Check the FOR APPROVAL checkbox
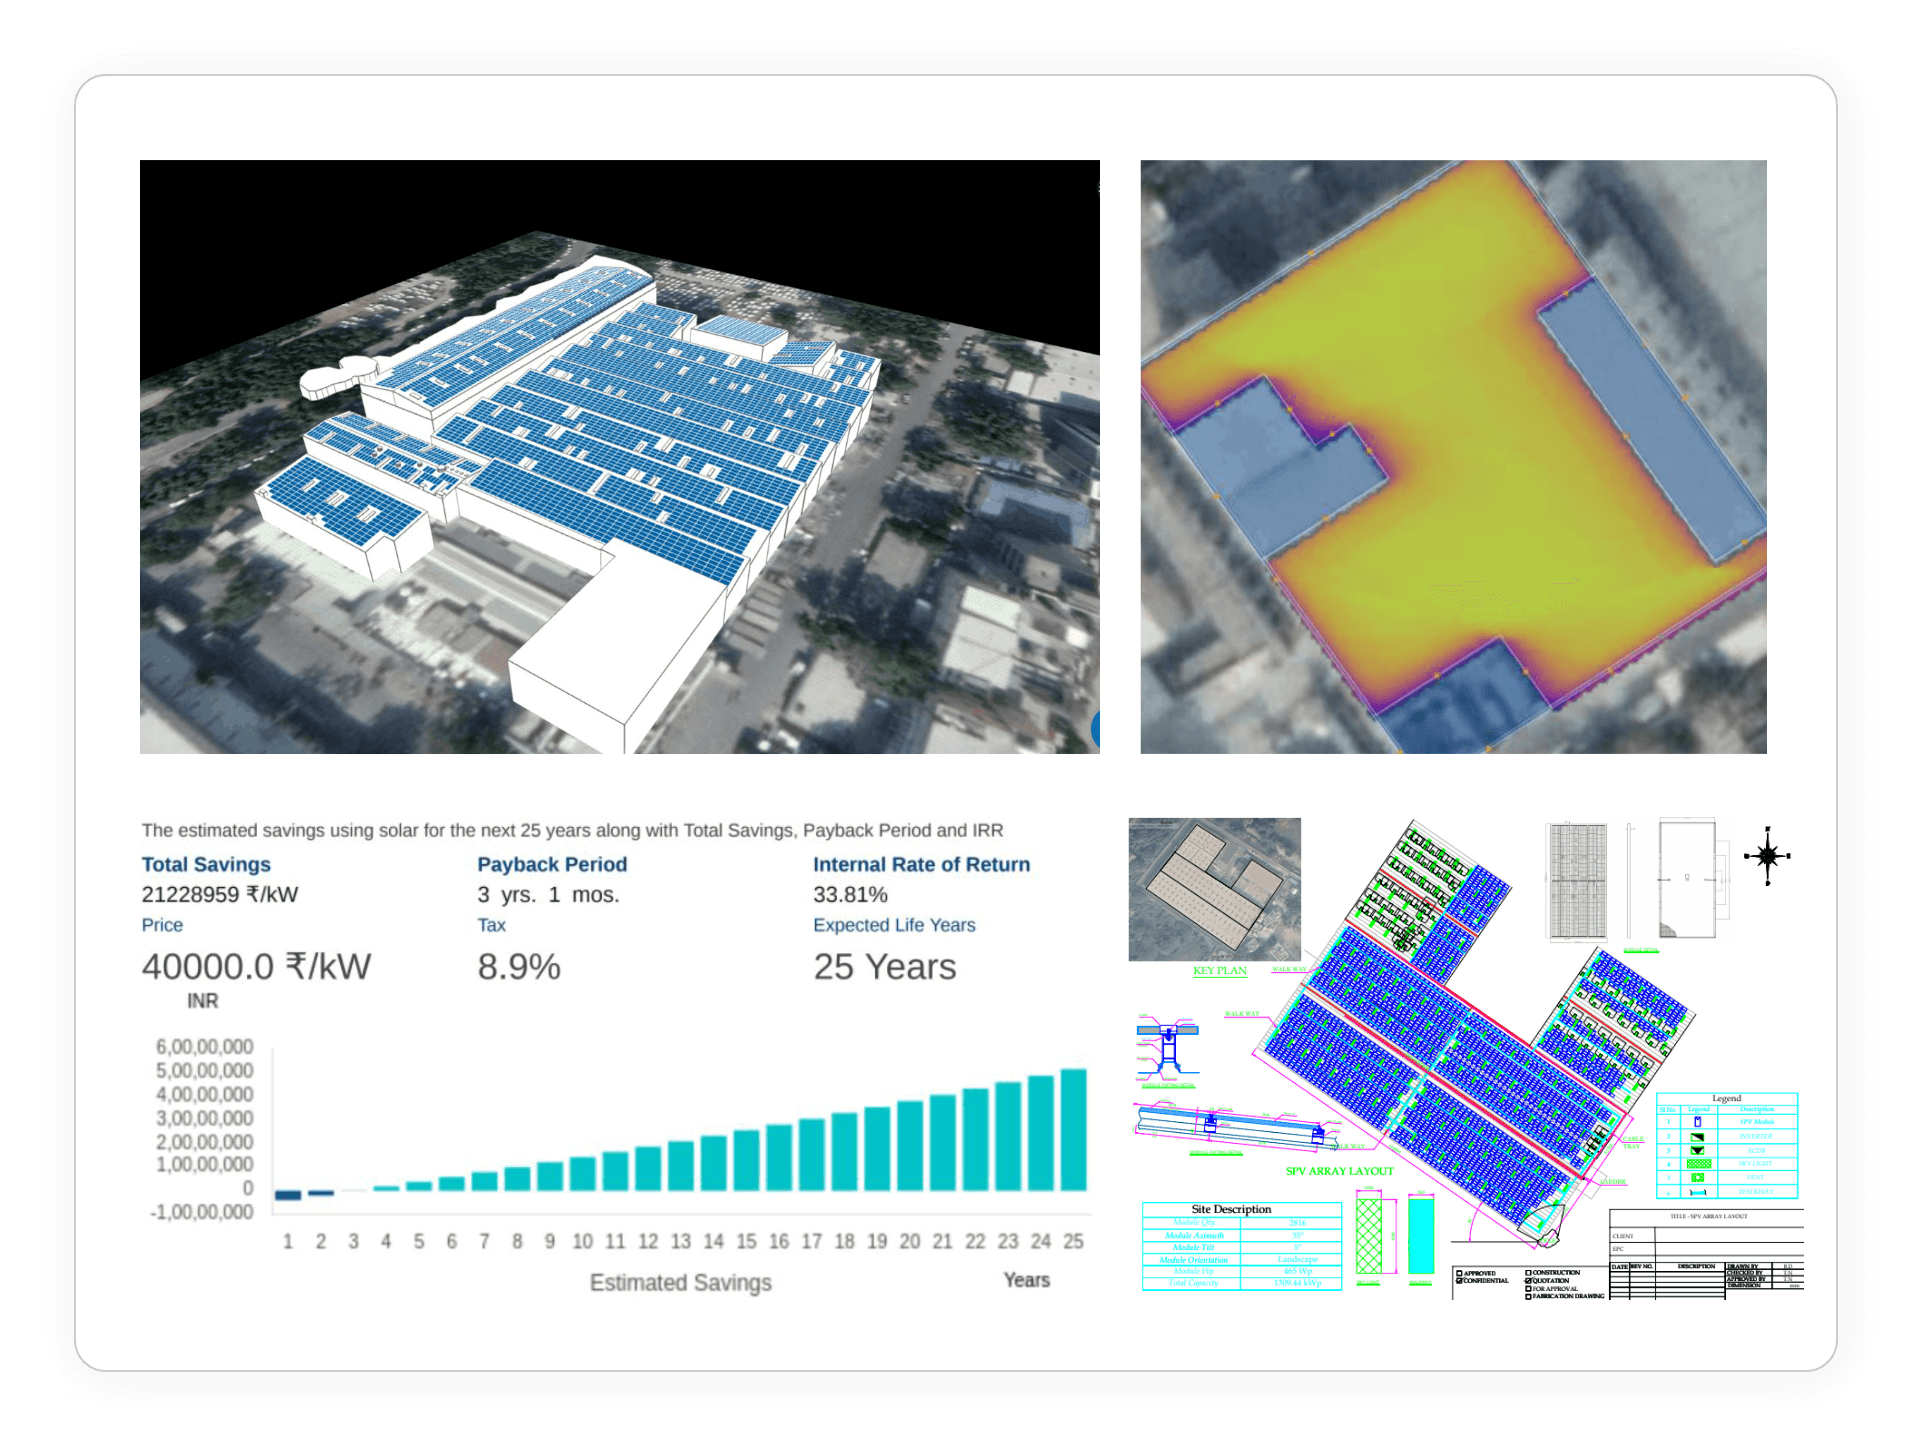The height and width of the screenshot is (1454, 1920). tap(1529, 1289)
